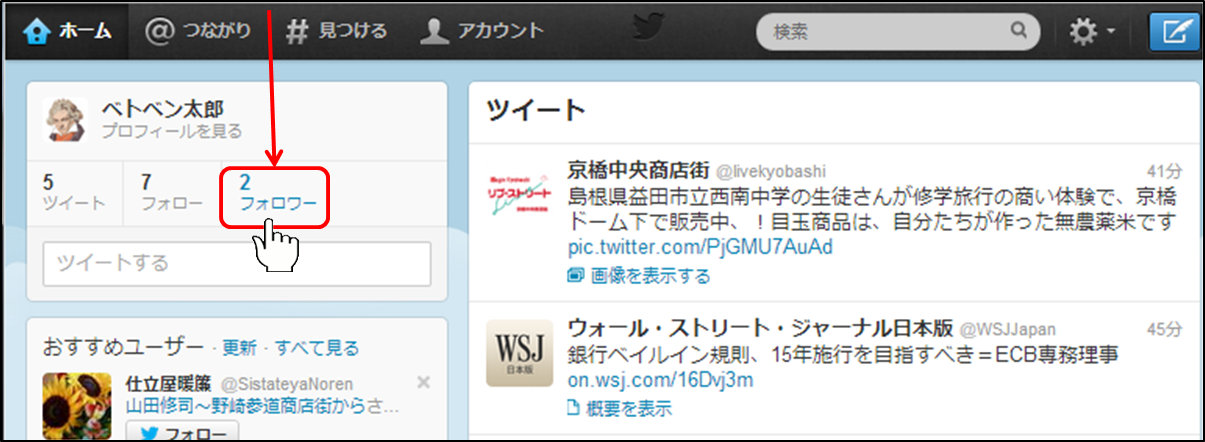View the 5 ツイート count
Viewport: 1205px width, 442px height.
coord(73,192)
